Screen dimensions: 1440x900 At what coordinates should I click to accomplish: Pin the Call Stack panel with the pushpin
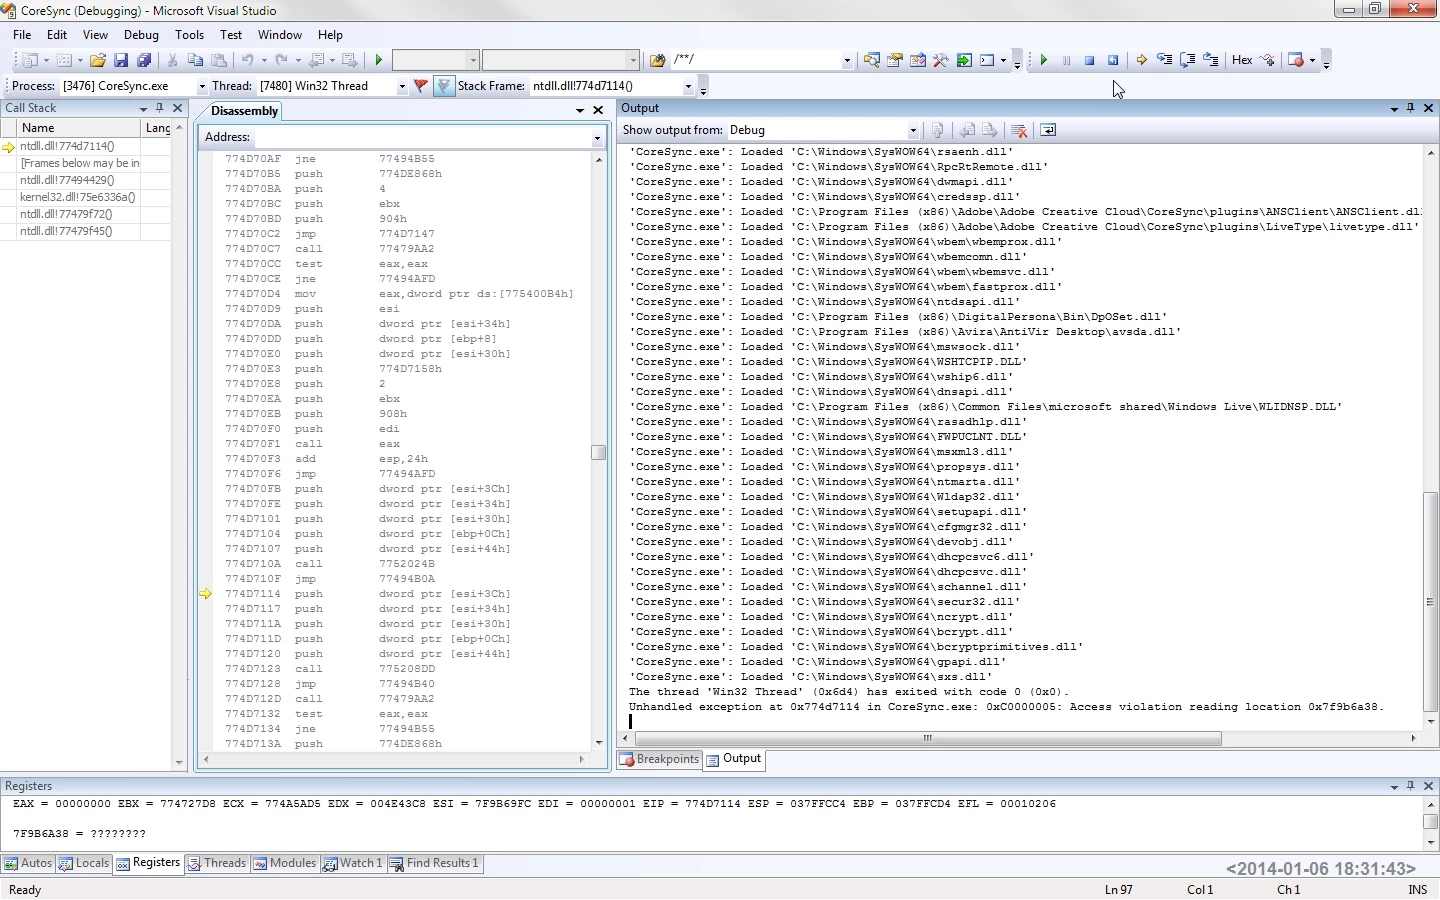[159, 108]
